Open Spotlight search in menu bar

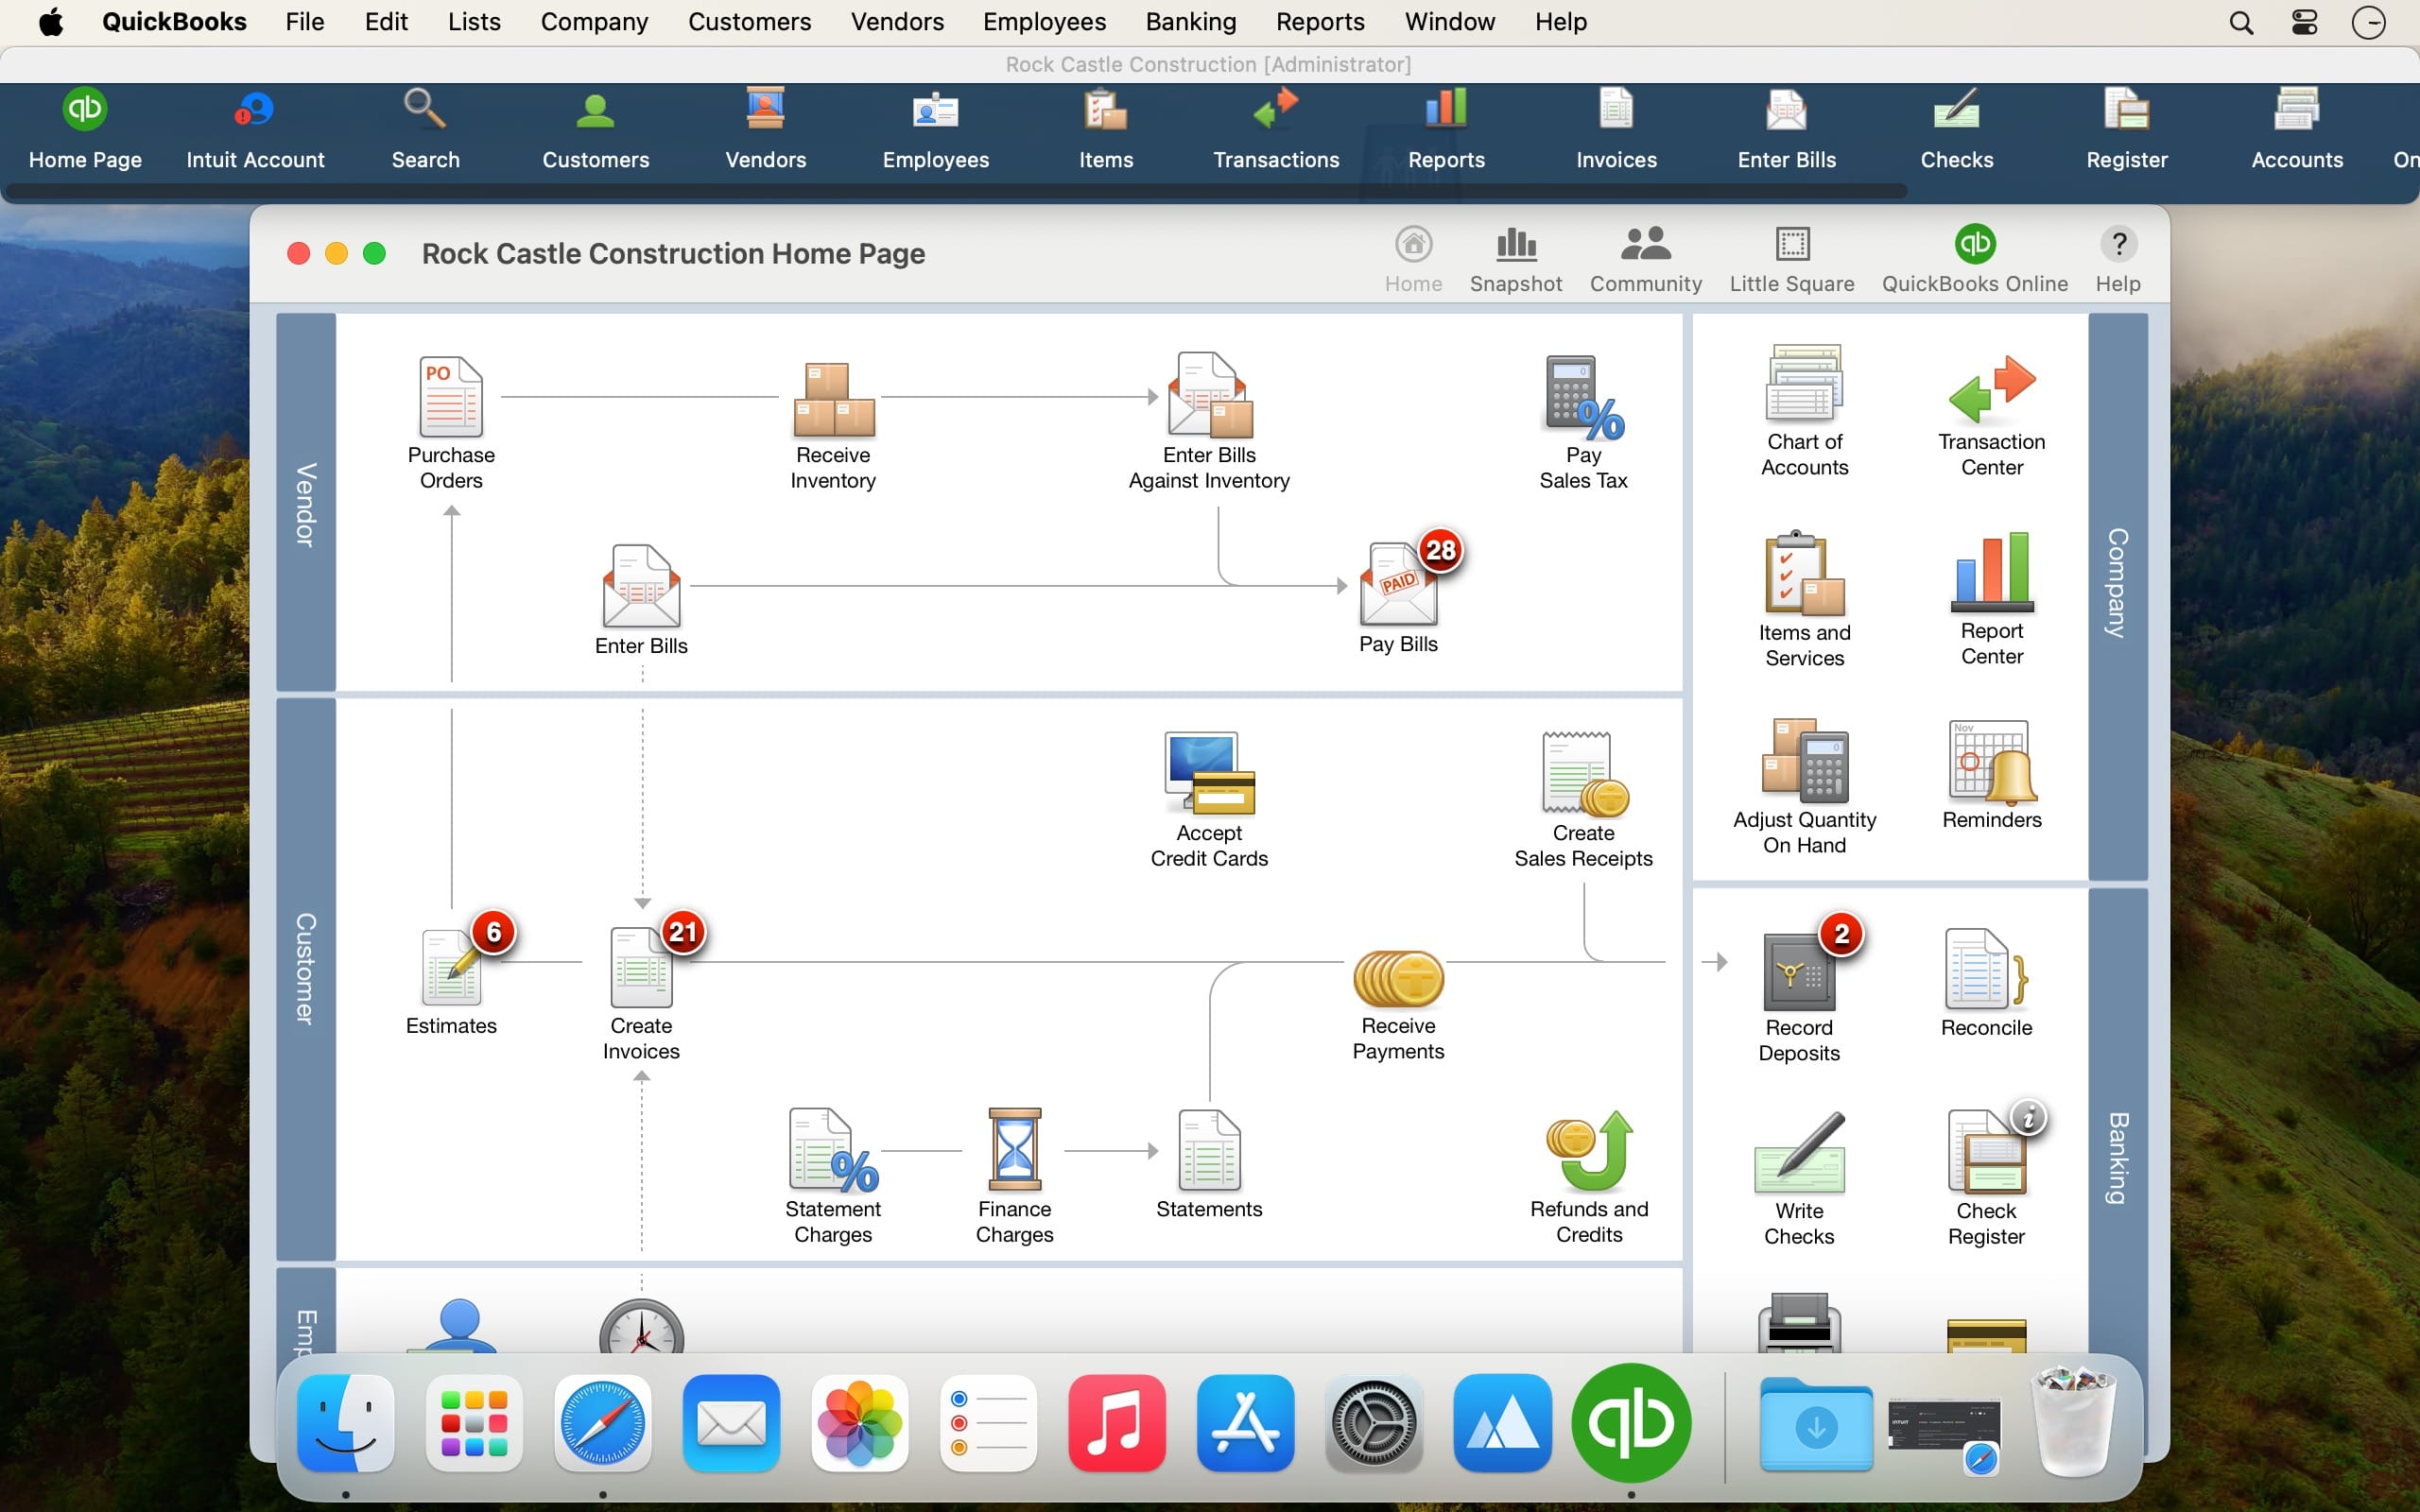tap(2241, 22)
